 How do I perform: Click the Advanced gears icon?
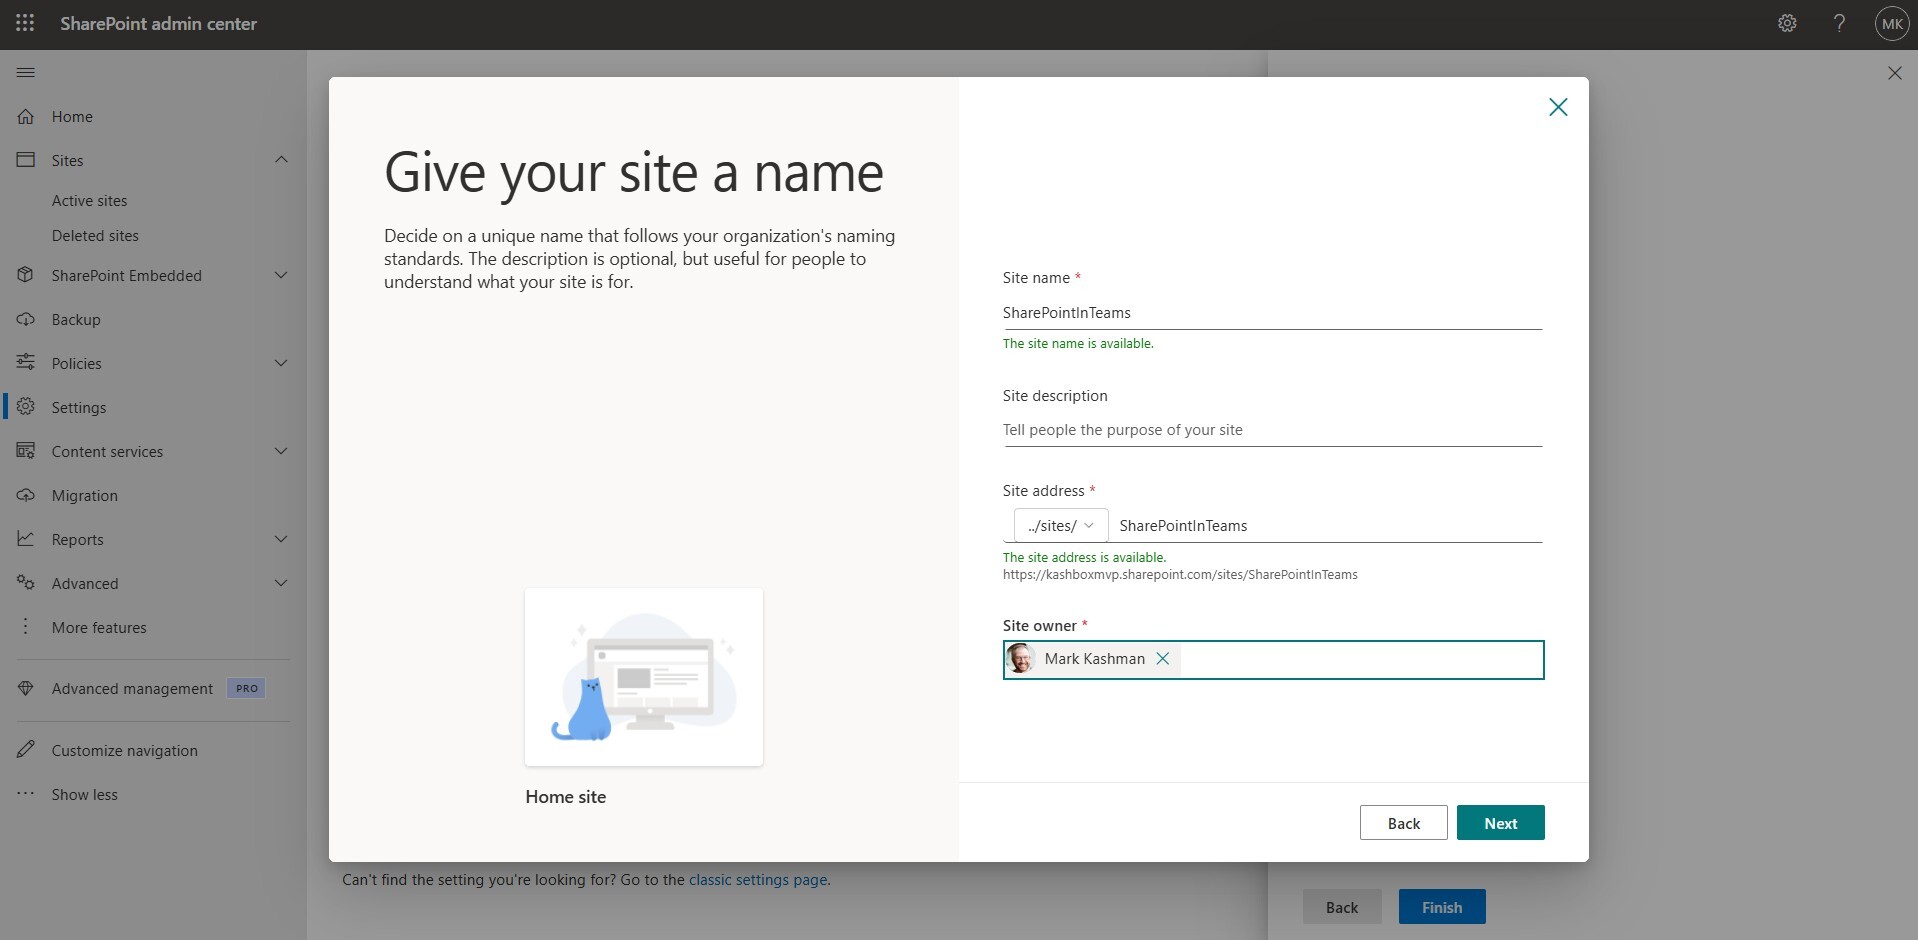point(26,582)
